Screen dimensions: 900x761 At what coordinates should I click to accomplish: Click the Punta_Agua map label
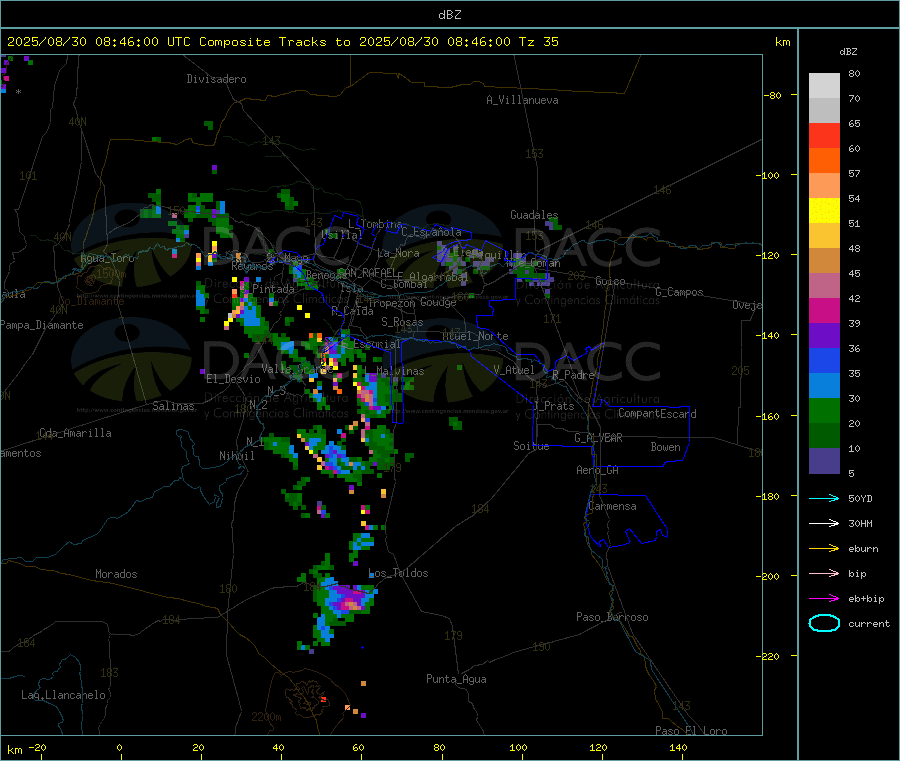pyautogui.click(x=456, y=679)
